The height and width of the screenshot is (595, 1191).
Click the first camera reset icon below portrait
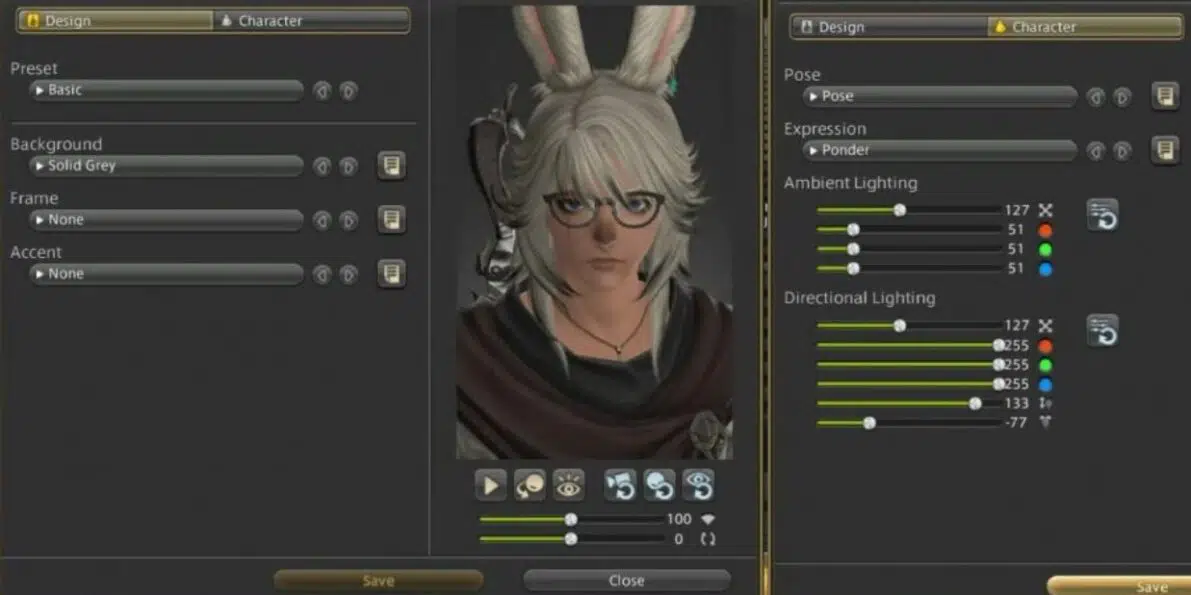tap(620, 485)
